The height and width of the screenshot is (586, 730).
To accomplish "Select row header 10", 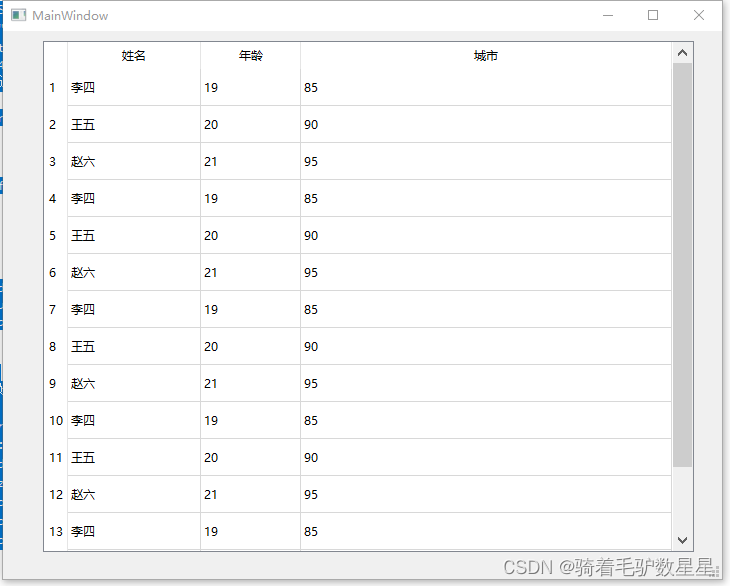I will 56,420.
